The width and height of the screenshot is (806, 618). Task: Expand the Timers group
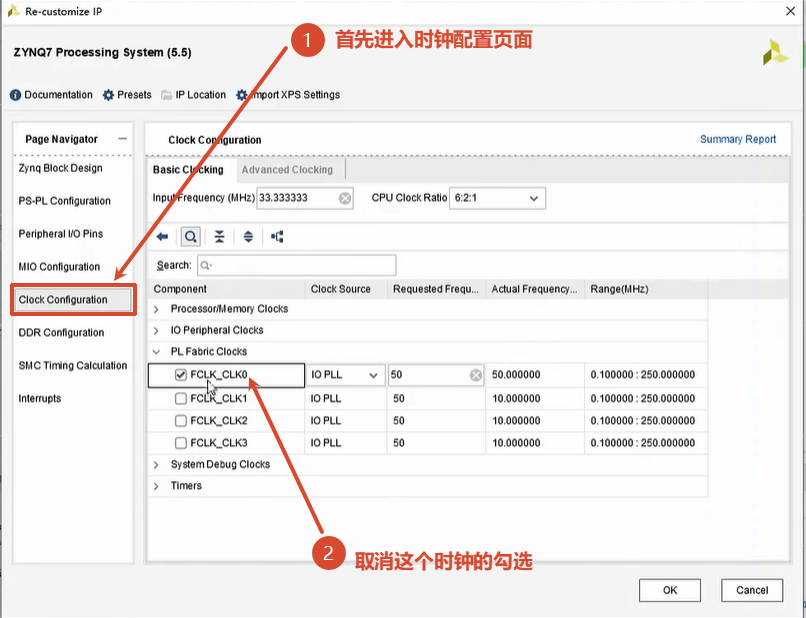coord(156,486)
